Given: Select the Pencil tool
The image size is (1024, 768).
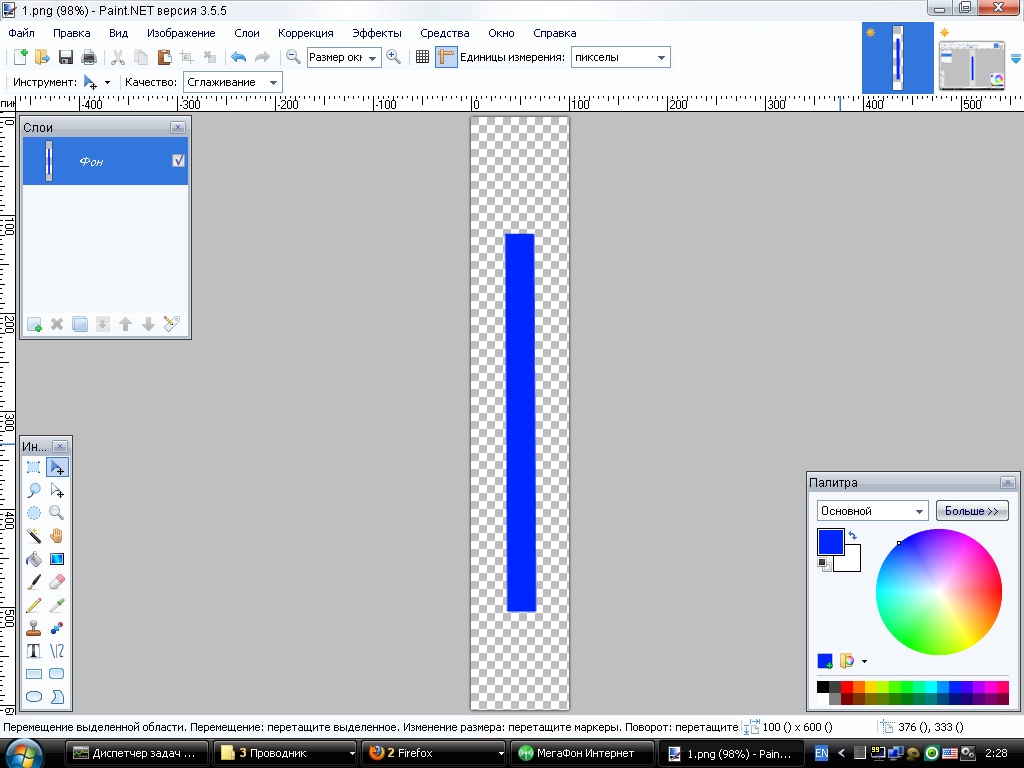Looking at the screenshot, I should click(x=33, y=605).
